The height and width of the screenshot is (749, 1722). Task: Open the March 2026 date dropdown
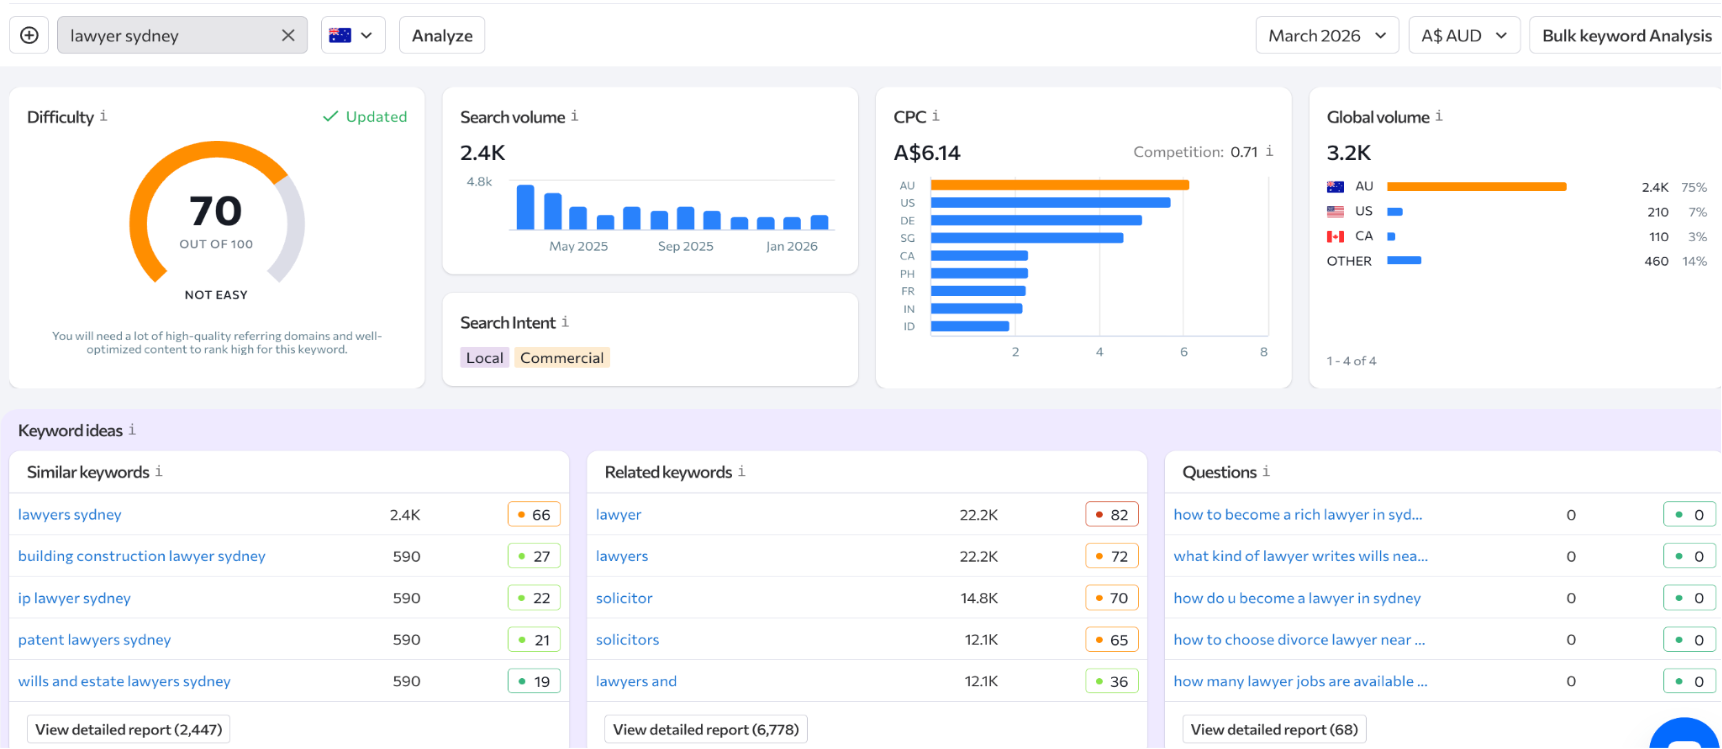[1327, 35]
